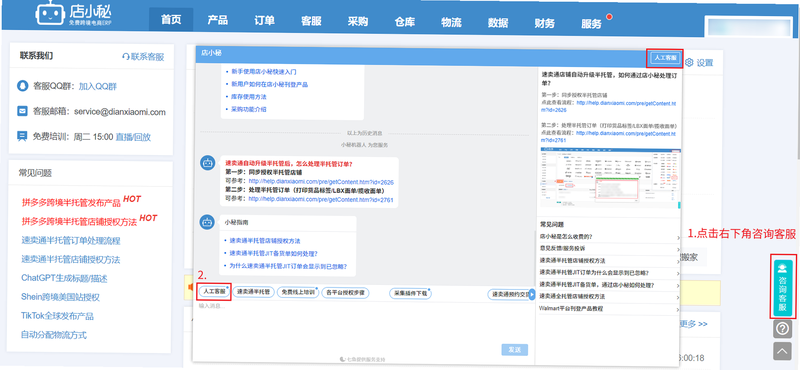
Task: Click 各平台授权步骤 quick reply chip
Action: point(345,293)
